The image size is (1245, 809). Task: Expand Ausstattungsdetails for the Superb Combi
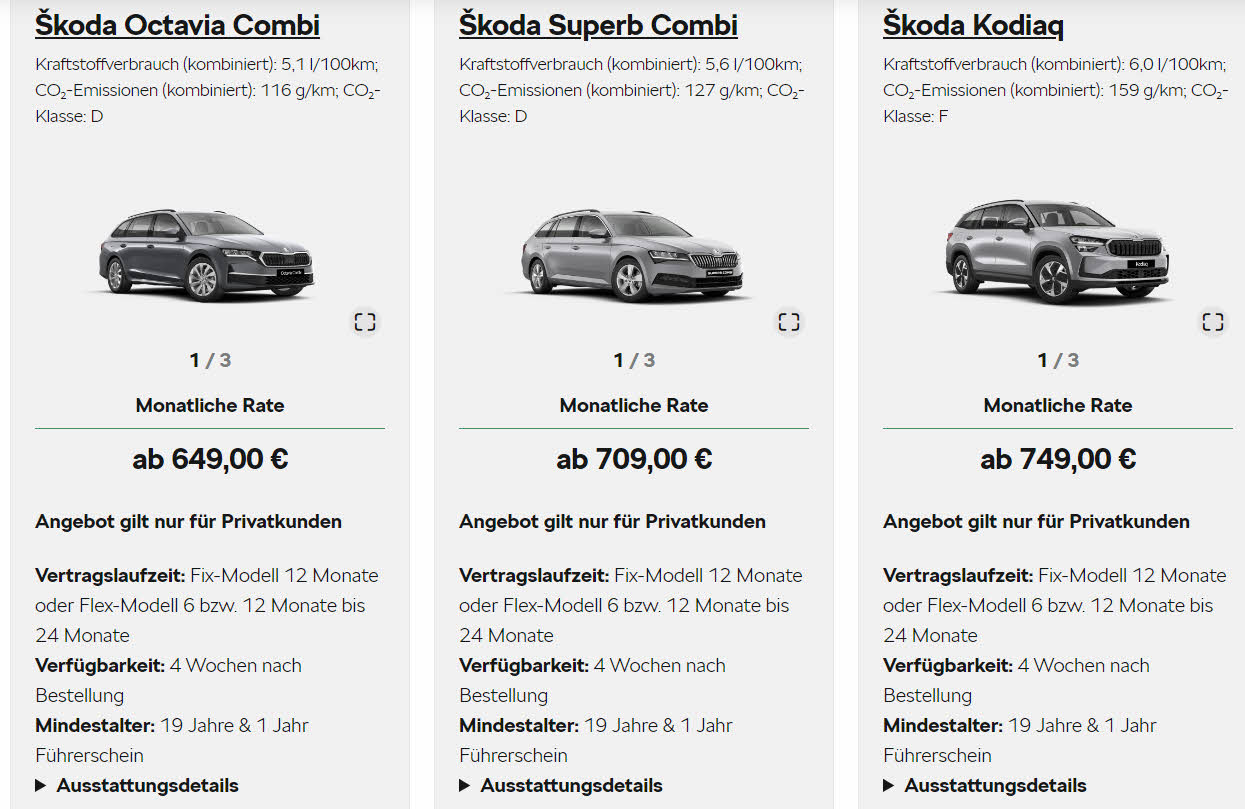point(561,785)
